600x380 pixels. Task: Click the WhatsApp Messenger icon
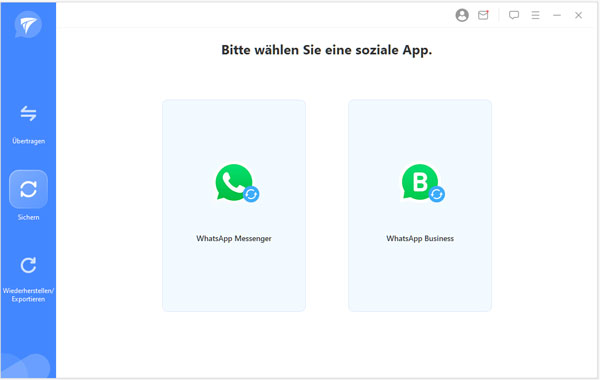click(237, 183)
